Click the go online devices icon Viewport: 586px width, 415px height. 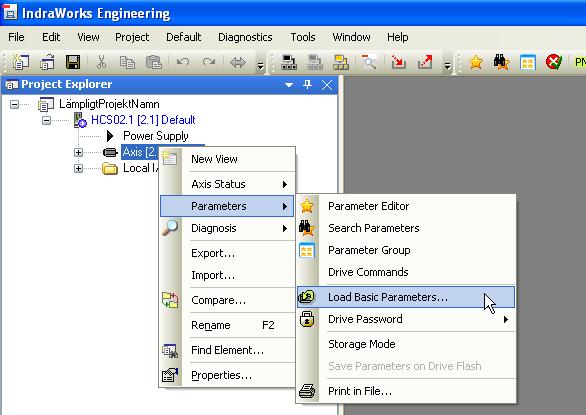point(289,62)
